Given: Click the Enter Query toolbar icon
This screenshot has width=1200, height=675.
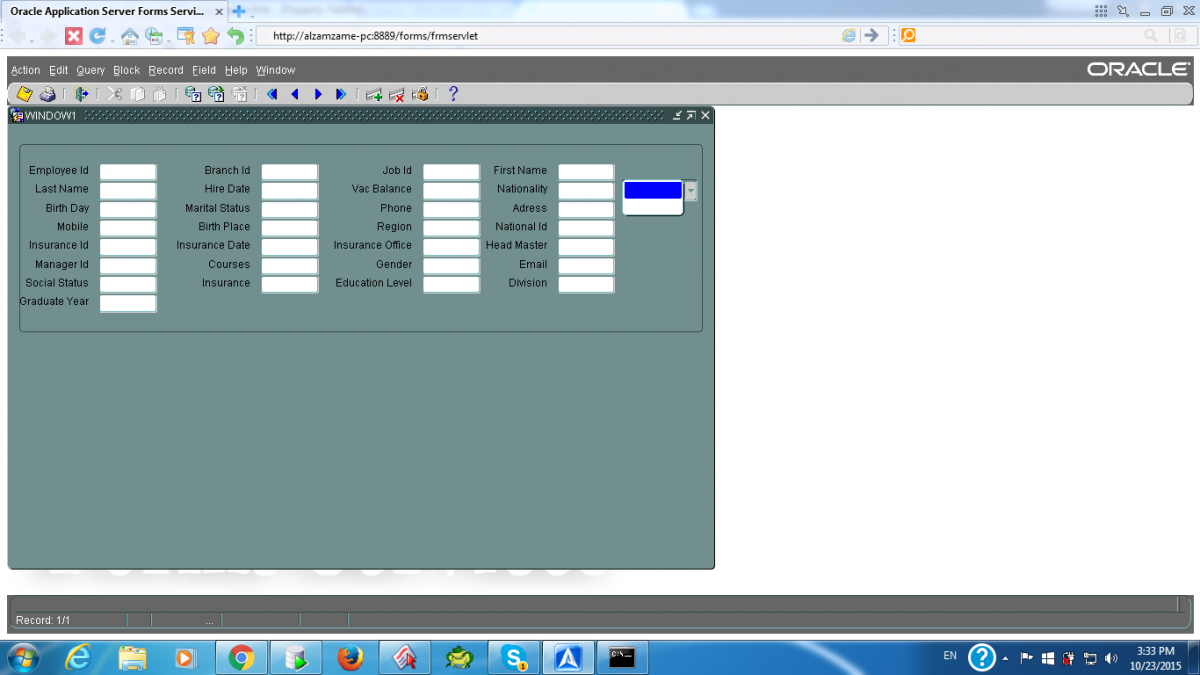Looking at the screenshot, I should [x=193, y=94].
